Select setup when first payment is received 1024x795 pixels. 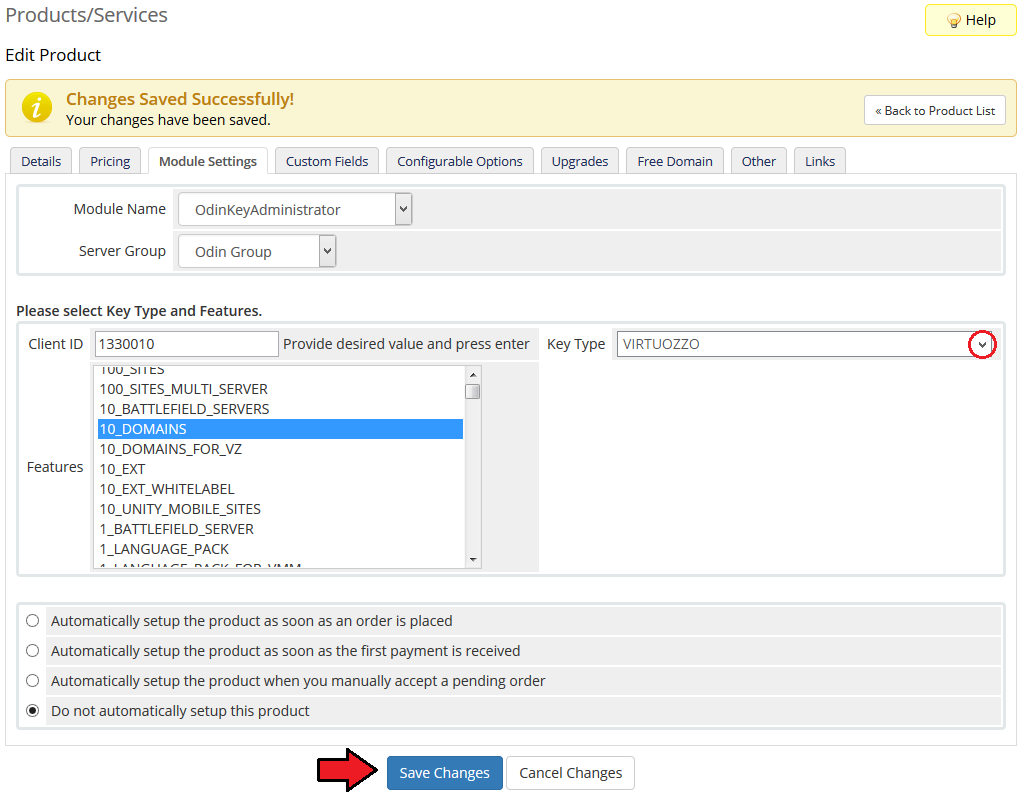pos(33,651)
